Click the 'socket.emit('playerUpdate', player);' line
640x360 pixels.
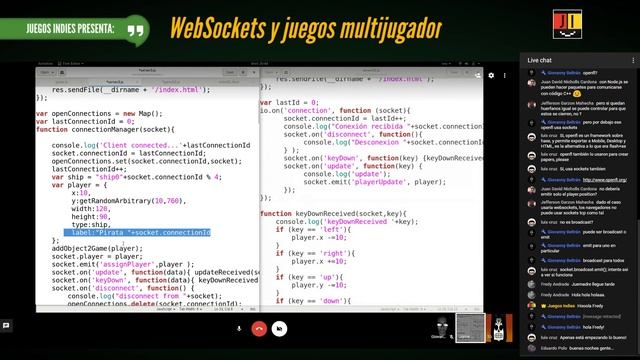pyautogui.click(x=375, y=182)
